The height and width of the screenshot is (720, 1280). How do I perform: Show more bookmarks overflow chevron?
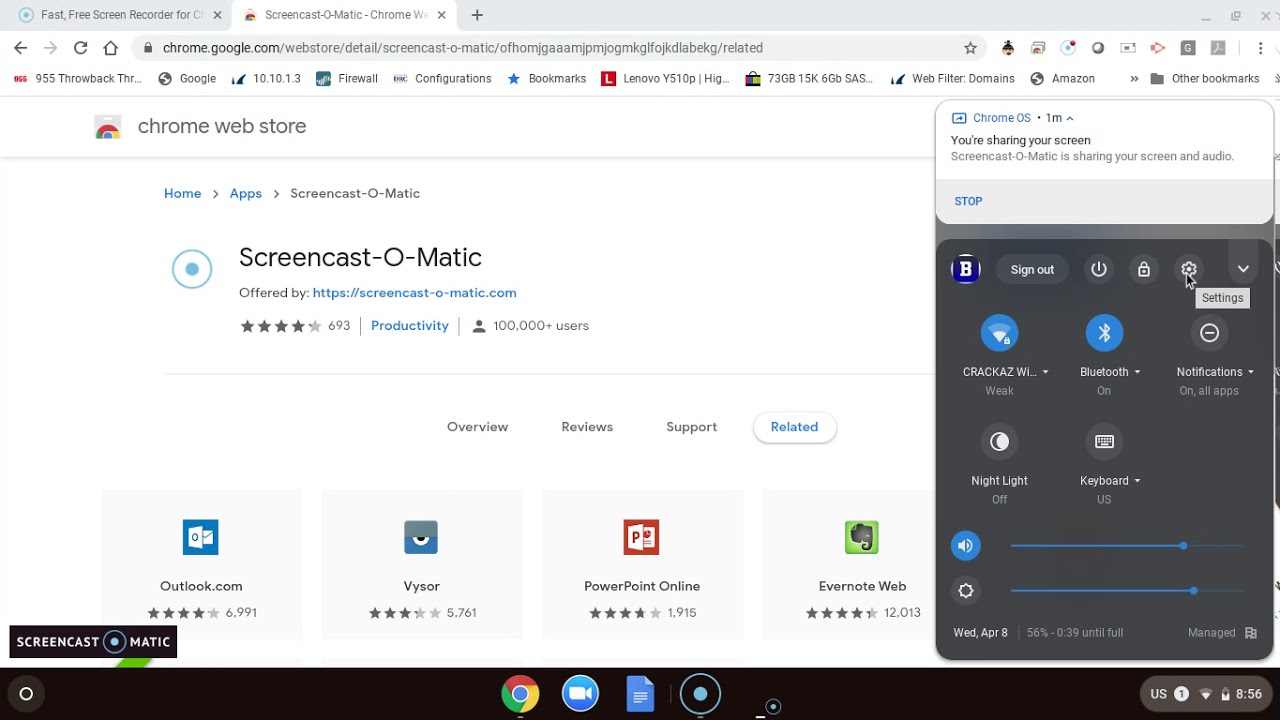pyautogui.click(x=1134, y=79)
